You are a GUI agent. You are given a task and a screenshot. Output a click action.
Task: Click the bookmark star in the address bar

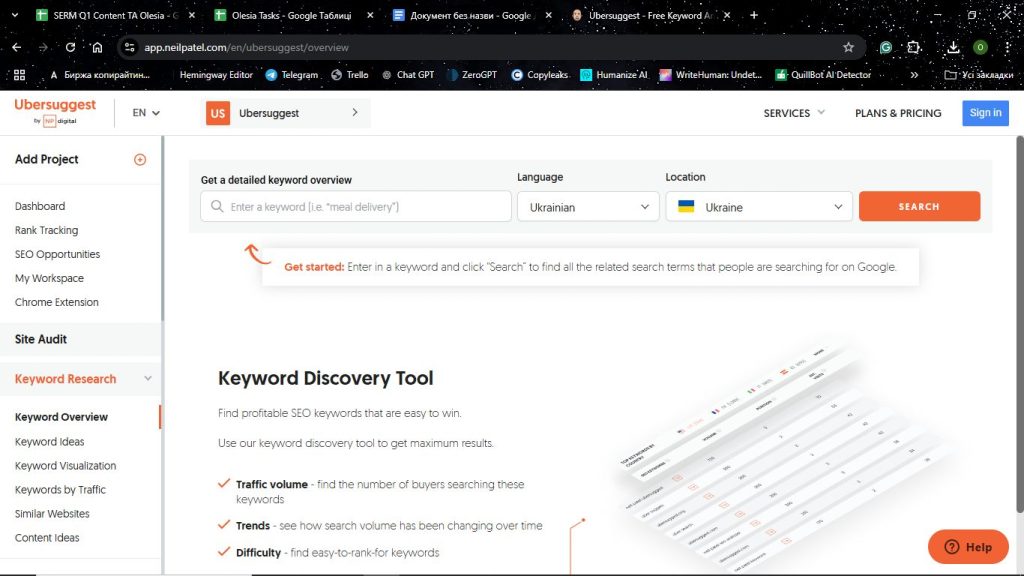pos(847,47)
